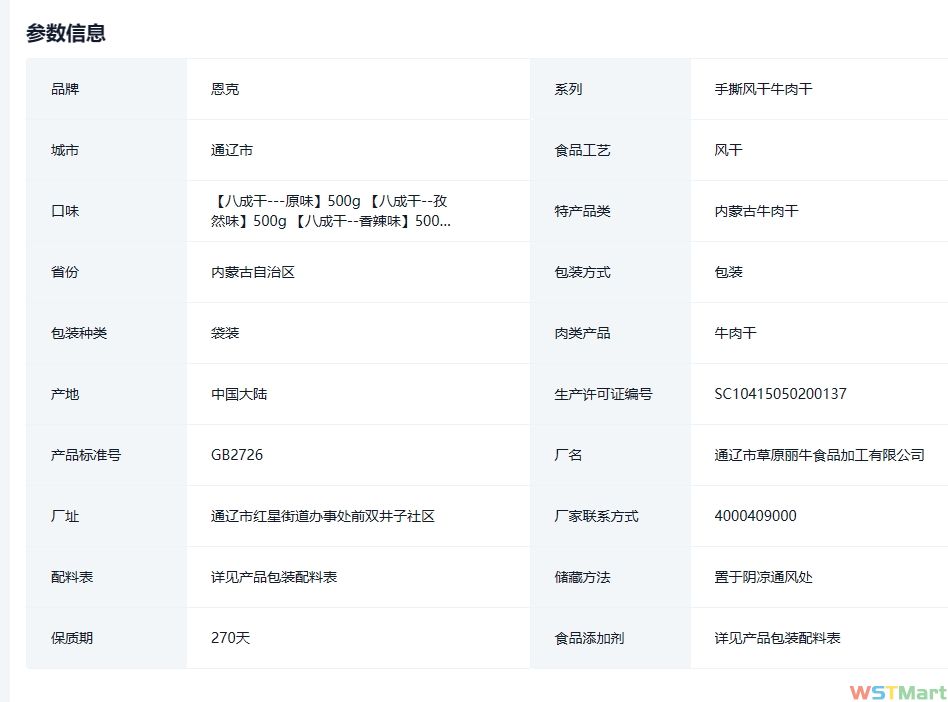Click the 生产许可证编号 label cell
Screen dimensions: 948x702
pos(603,394)
